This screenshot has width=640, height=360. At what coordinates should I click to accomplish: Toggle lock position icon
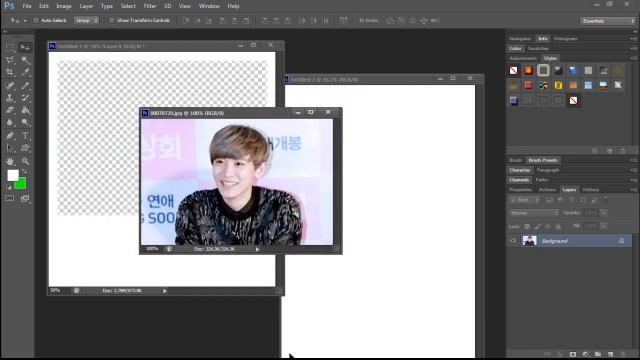point(548,227)
